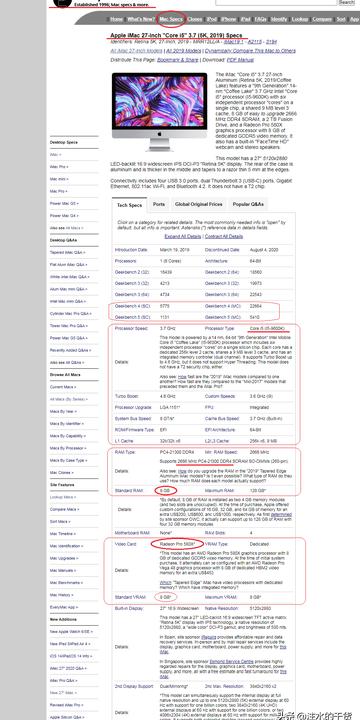360x720 pixels.
Task: Select the iPhone navigation item
Action: (228, 19)
